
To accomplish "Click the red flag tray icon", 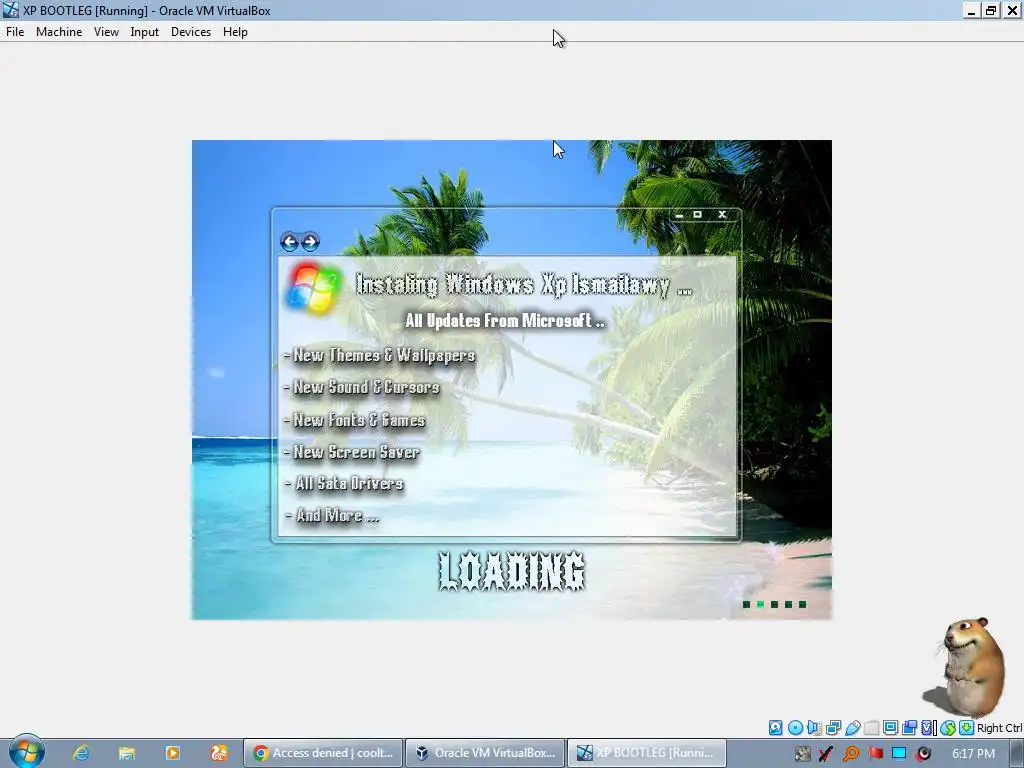I will (875, 754).
